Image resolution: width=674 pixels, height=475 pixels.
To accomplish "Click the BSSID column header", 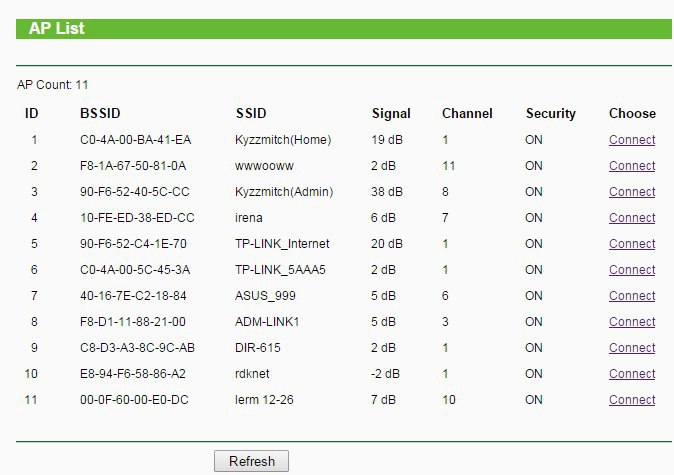I will 100,114.
